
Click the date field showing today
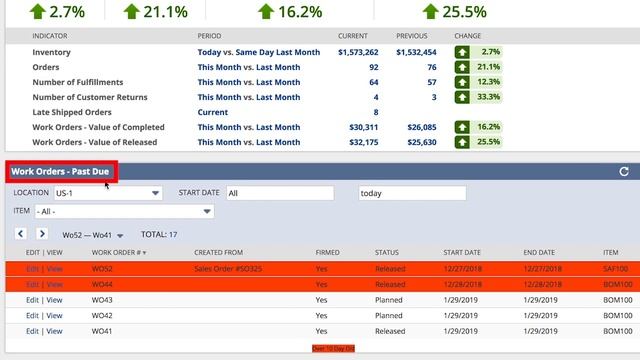tap(412, 193)
